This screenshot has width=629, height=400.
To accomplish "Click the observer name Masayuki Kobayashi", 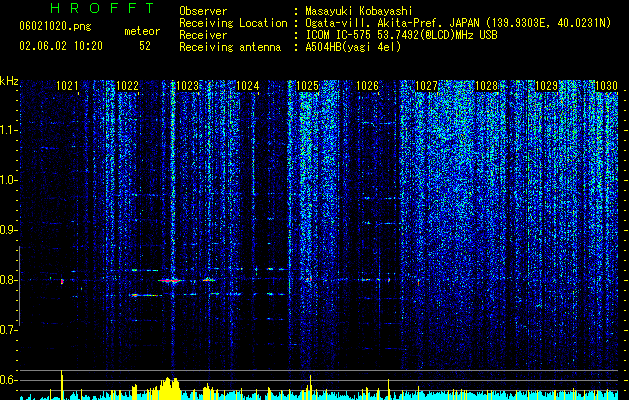I will [x=359, y=11].
